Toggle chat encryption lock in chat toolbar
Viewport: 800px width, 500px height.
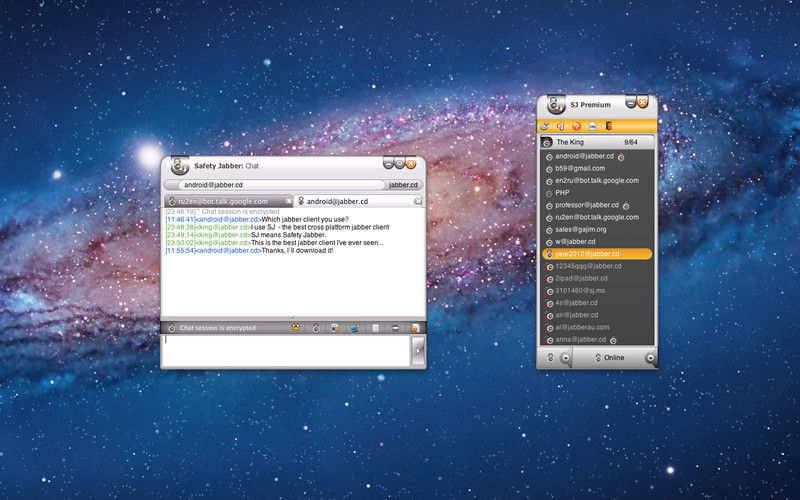tap(316, 328)
